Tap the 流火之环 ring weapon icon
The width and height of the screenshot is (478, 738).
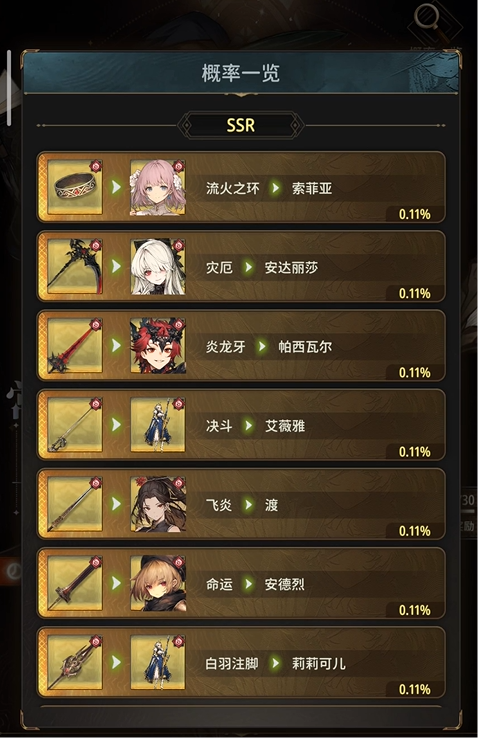pyautogui.click(x=75, y=187)
